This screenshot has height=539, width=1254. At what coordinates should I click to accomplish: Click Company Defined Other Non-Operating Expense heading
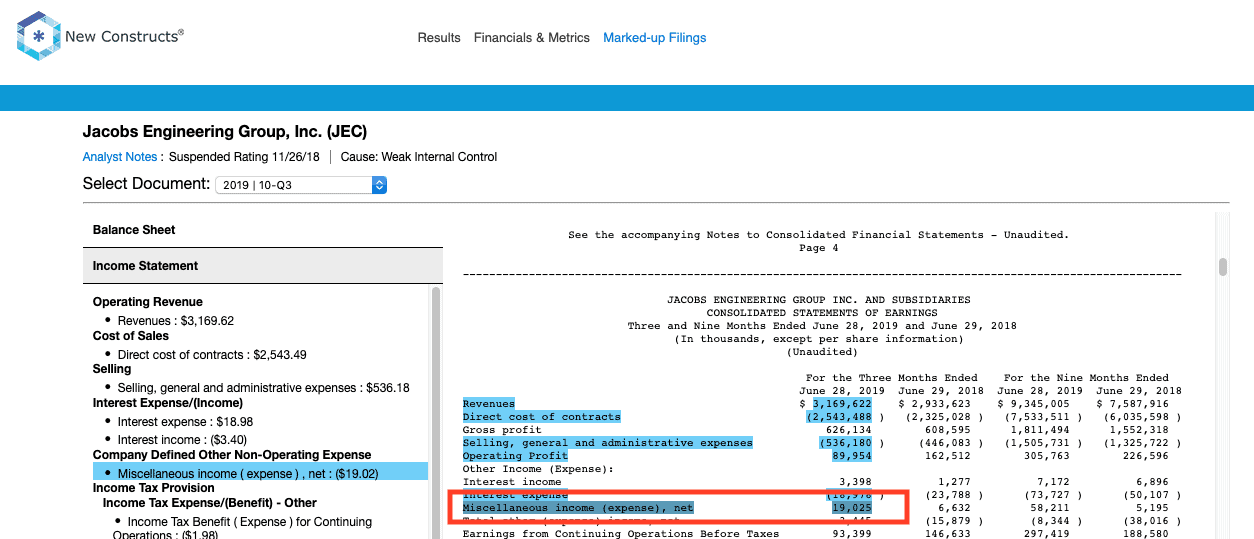(x=232, y=455)
